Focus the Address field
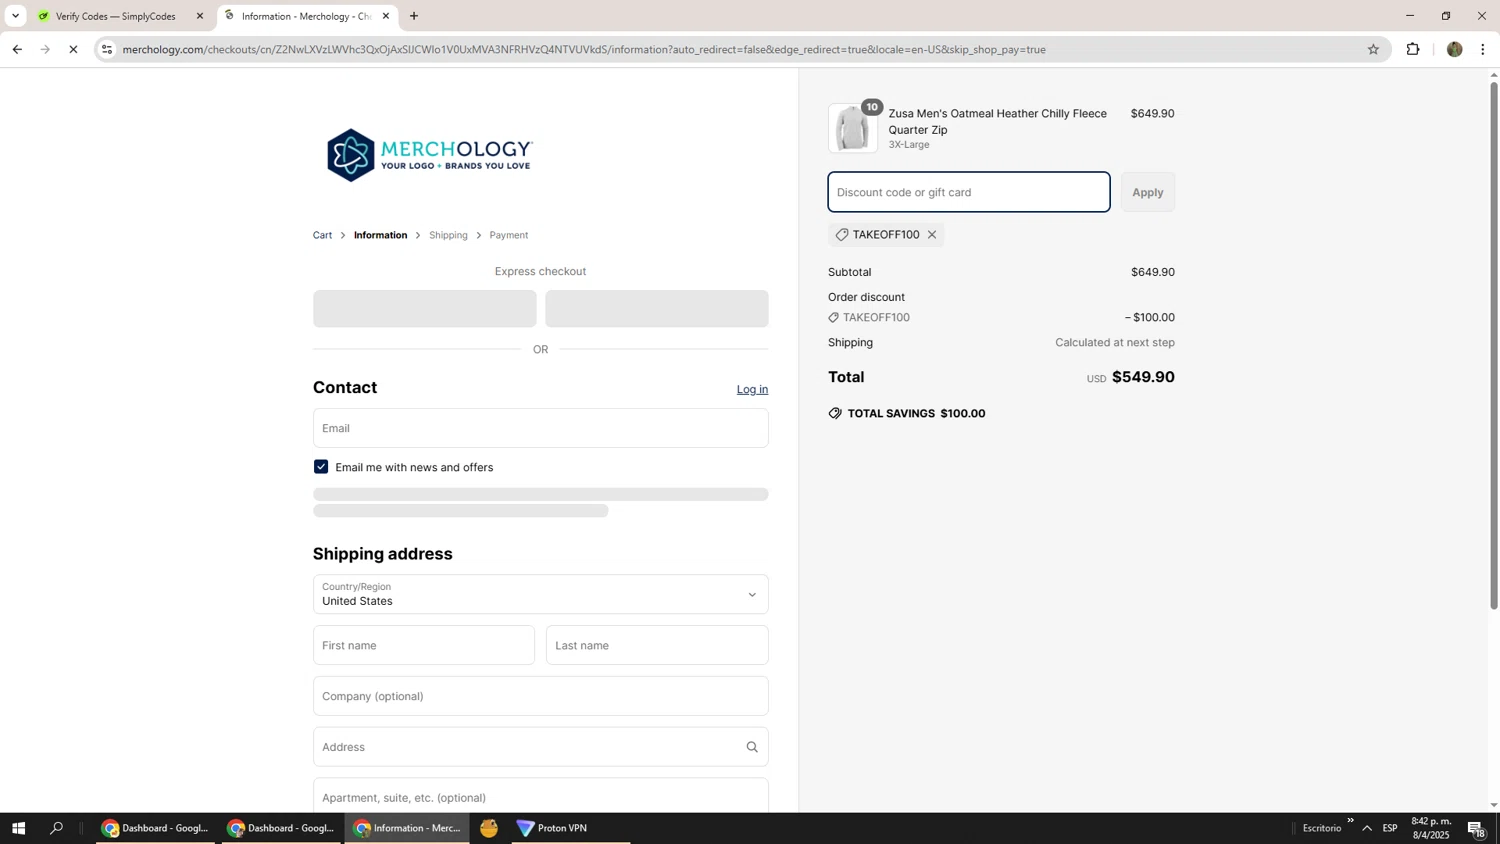 (x=540, y=747)
